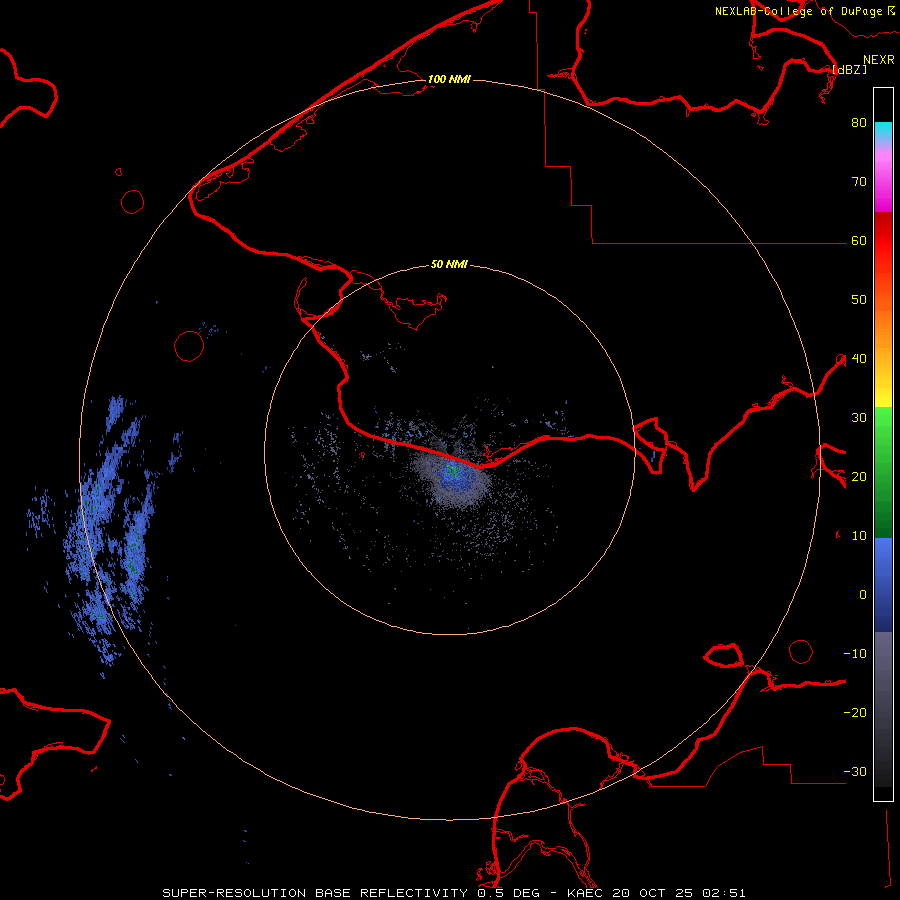The image size is (900, 900).
Task: Click the KAEC station identifier in caption
Action: point(587,893)
